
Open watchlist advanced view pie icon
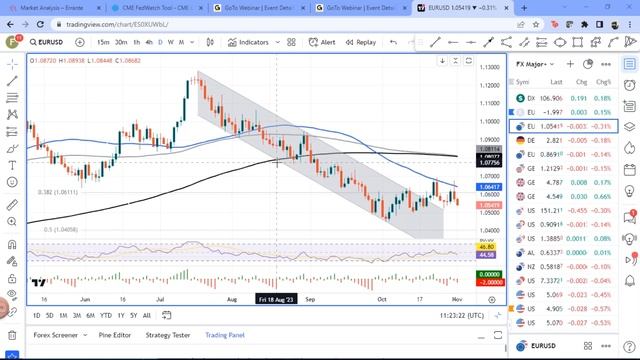coord(588,64)
